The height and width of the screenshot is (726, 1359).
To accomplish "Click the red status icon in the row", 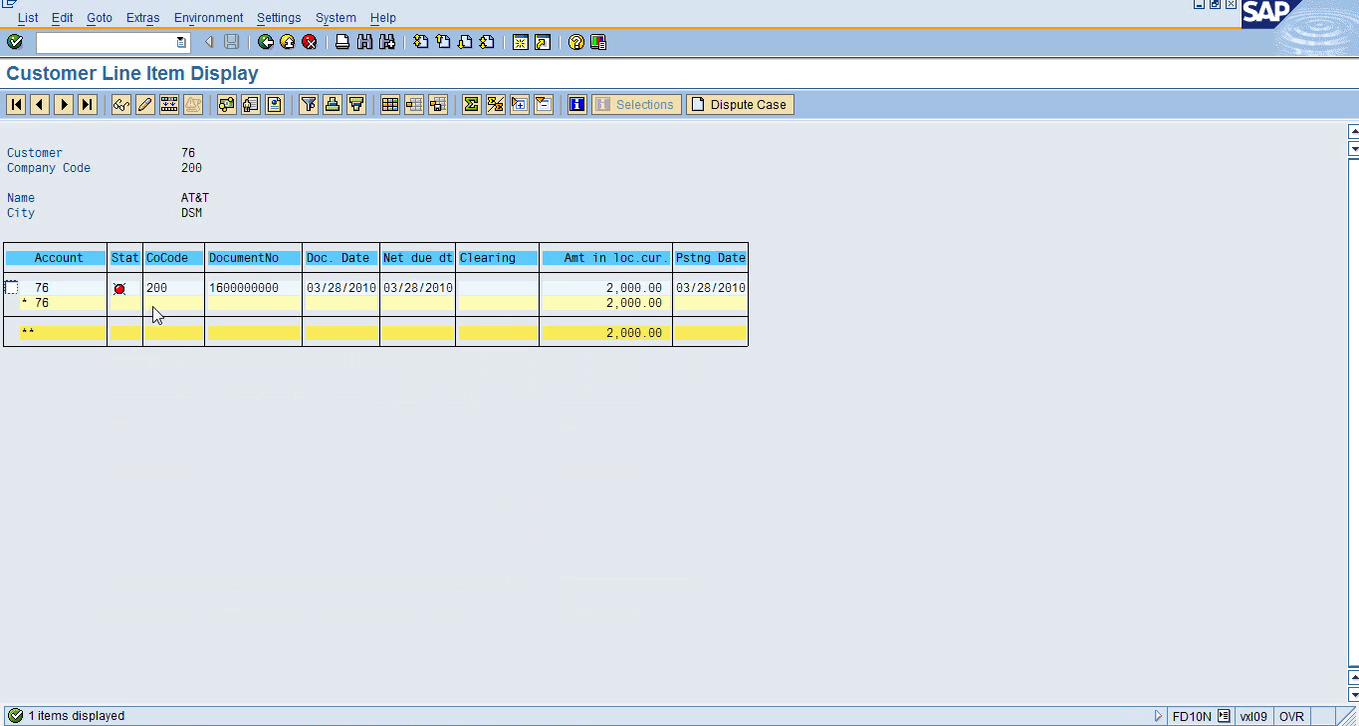I will pos(120,289).
